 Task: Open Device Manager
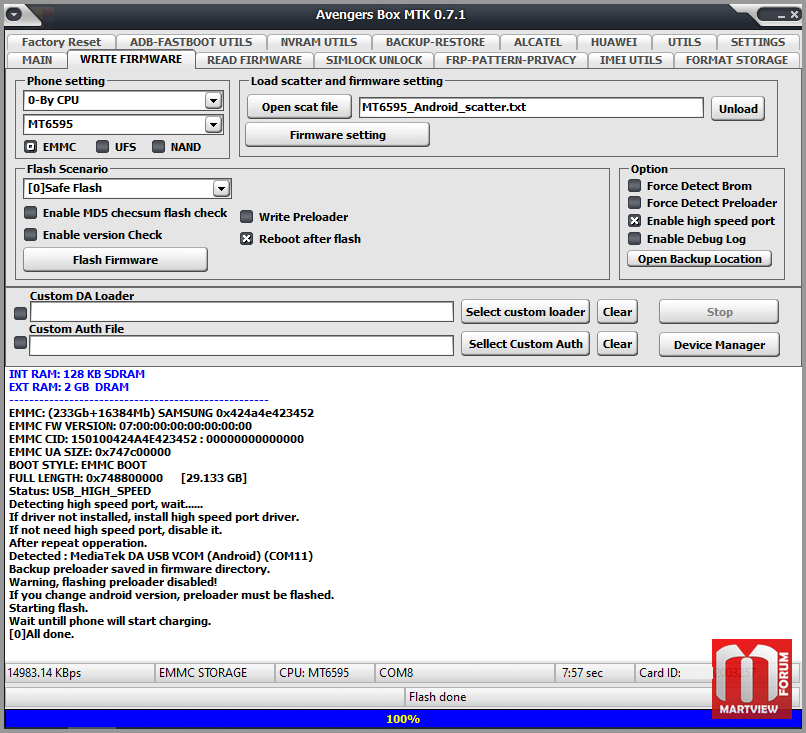click(x=719, y=345)
